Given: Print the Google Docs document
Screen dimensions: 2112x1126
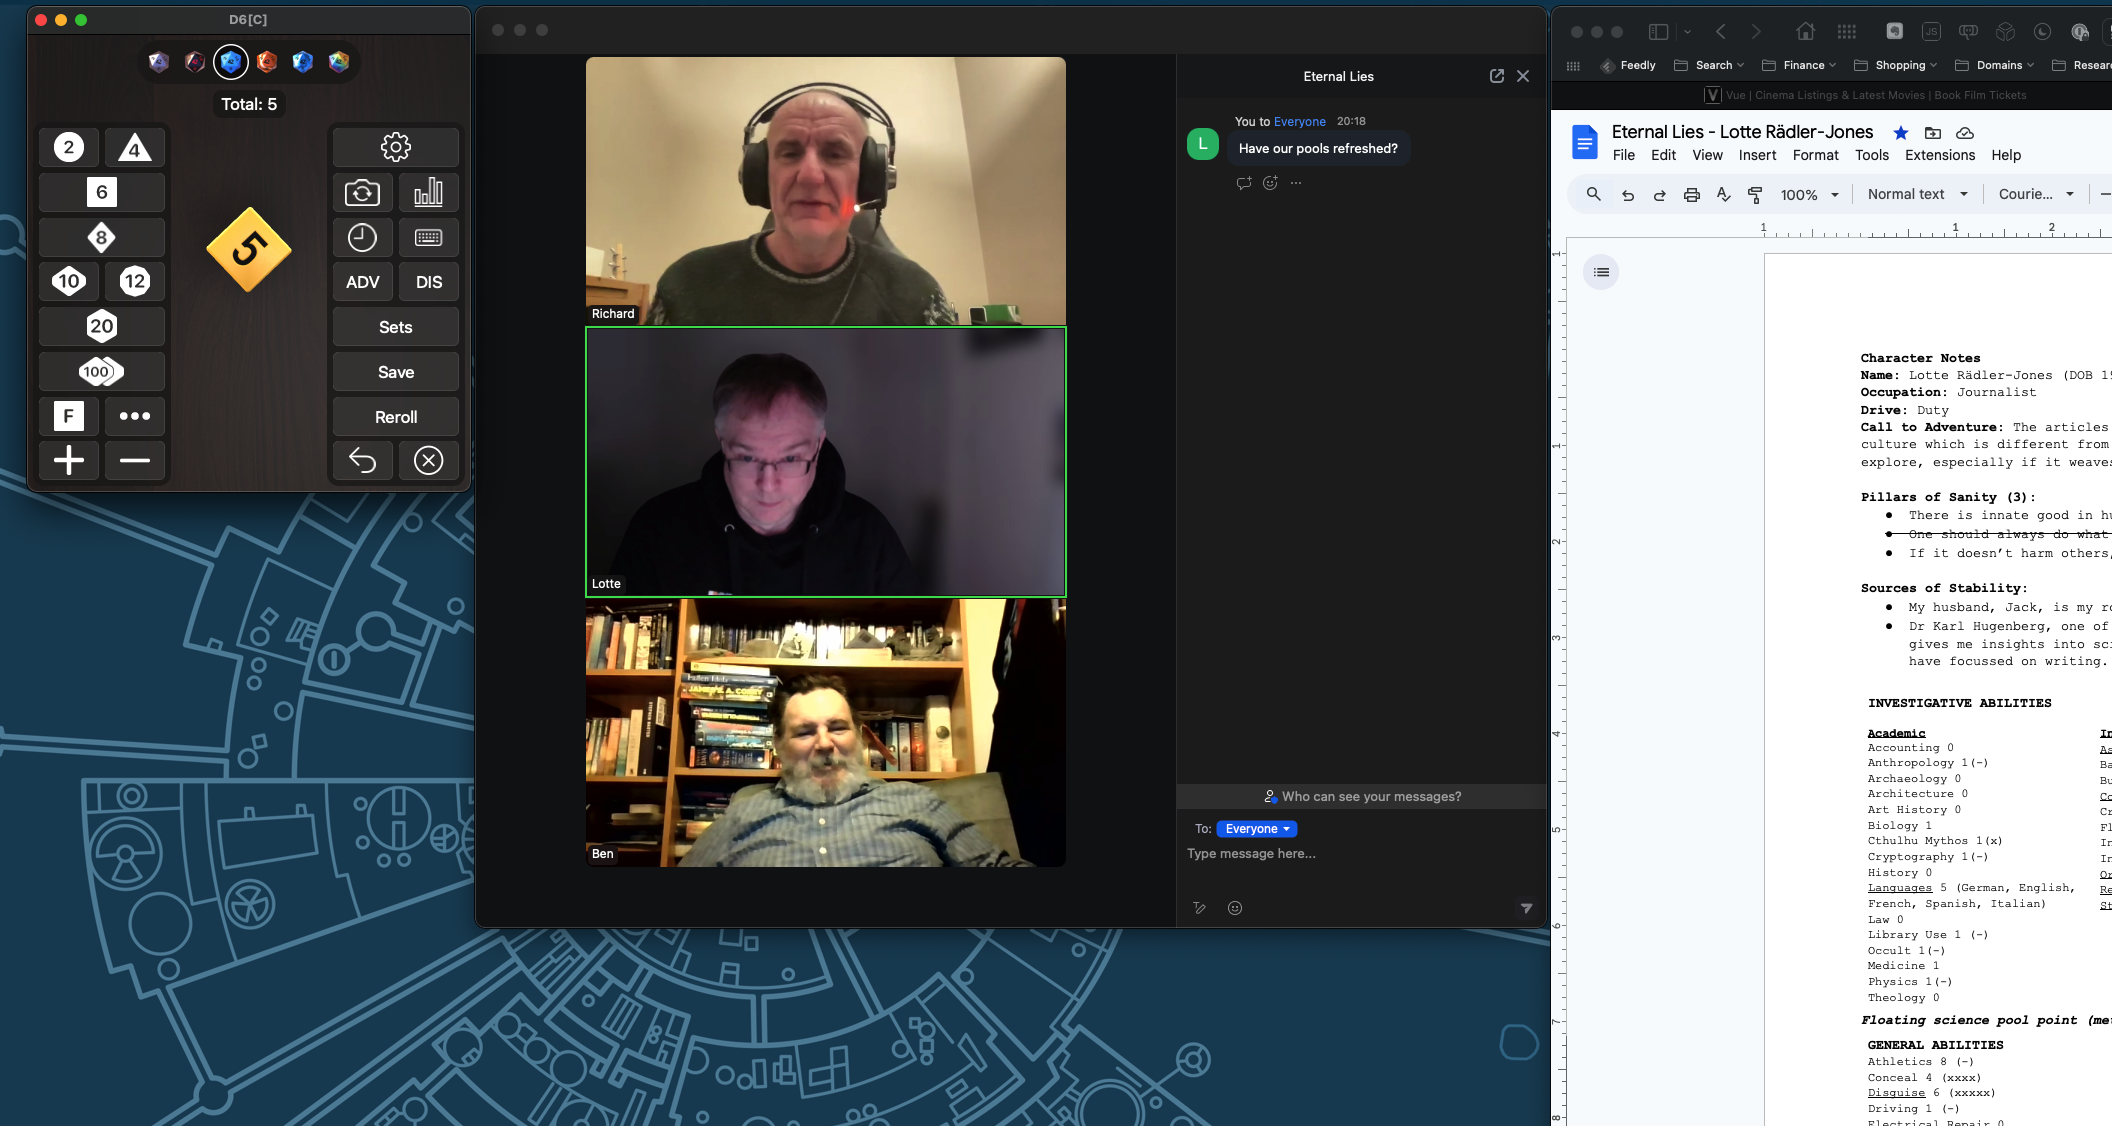Looking at the screenshot, I should pos(1692,195).
